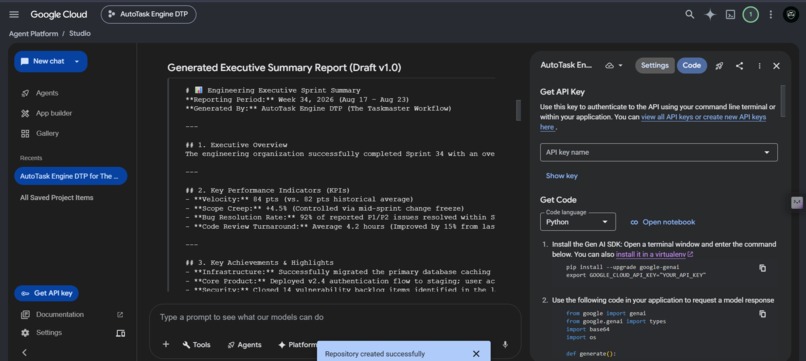This screenshot has width=806, height=361.
Task: Open All Saved Project Items
Action: (x=57, y=197)
